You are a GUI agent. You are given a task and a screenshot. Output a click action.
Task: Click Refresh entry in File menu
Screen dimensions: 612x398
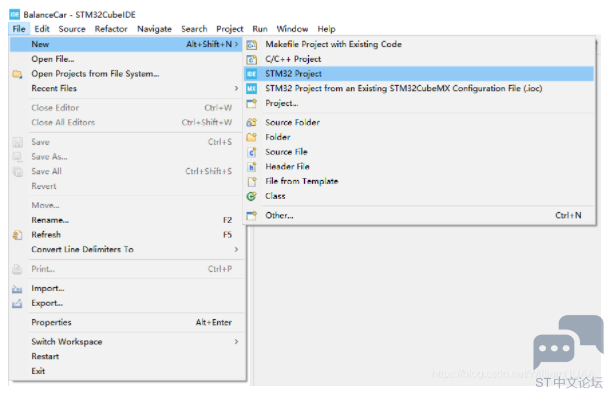click(126, 235)
